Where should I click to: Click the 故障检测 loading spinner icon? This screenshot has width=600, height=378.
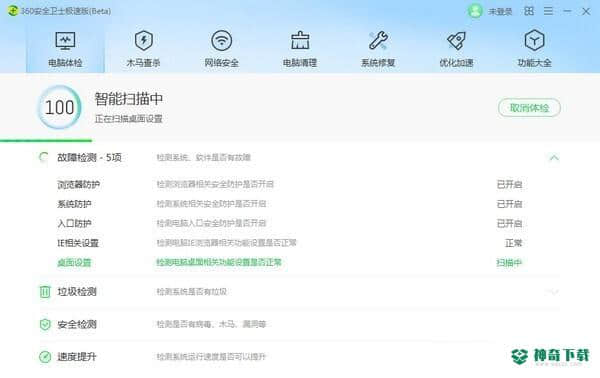click(x=44, y=157)
